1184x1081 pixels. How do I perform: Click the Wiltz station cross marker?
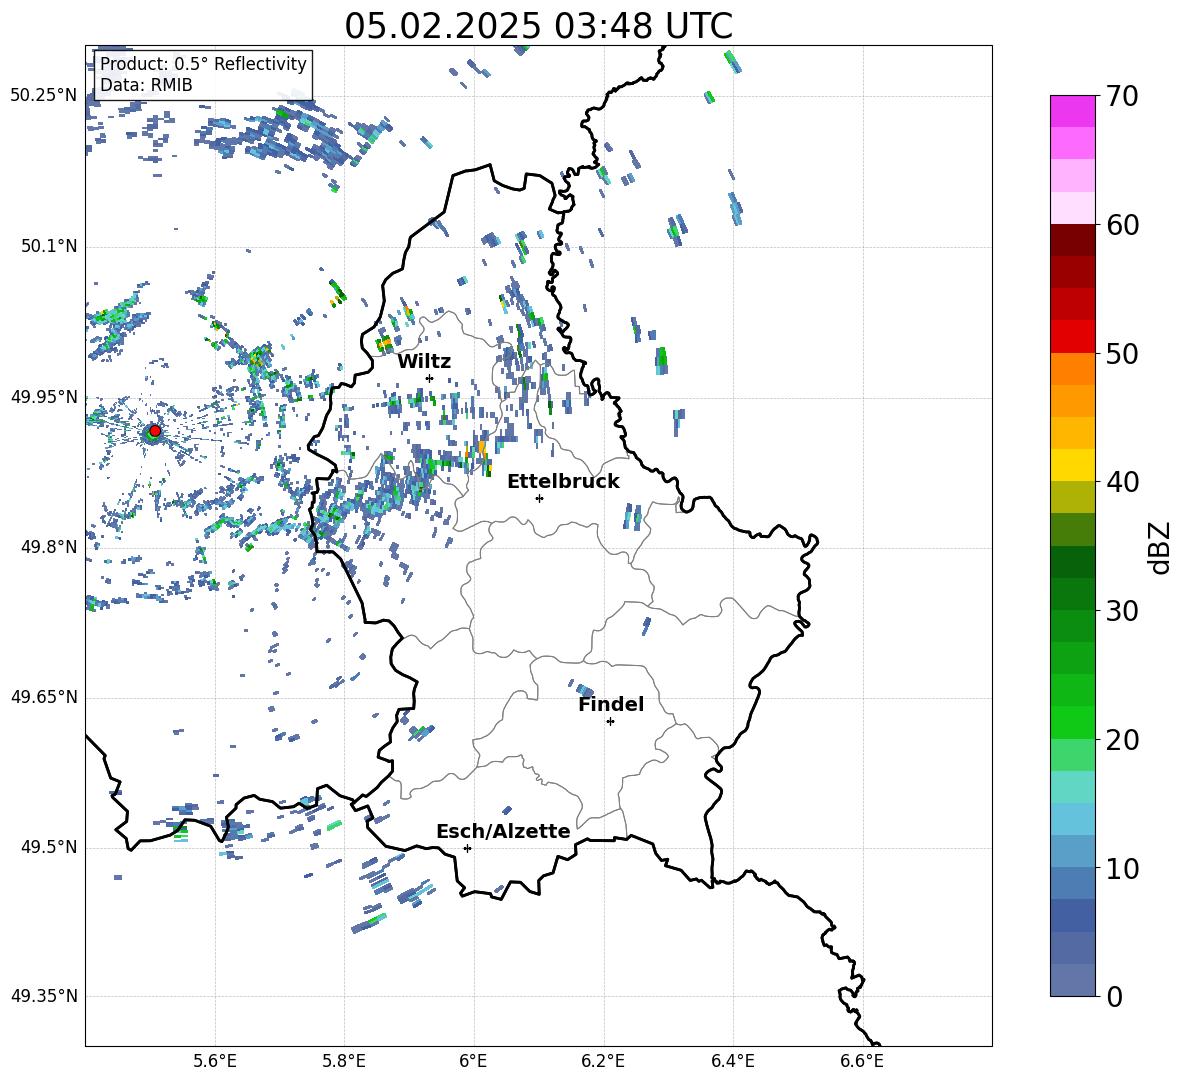[430, 378]
